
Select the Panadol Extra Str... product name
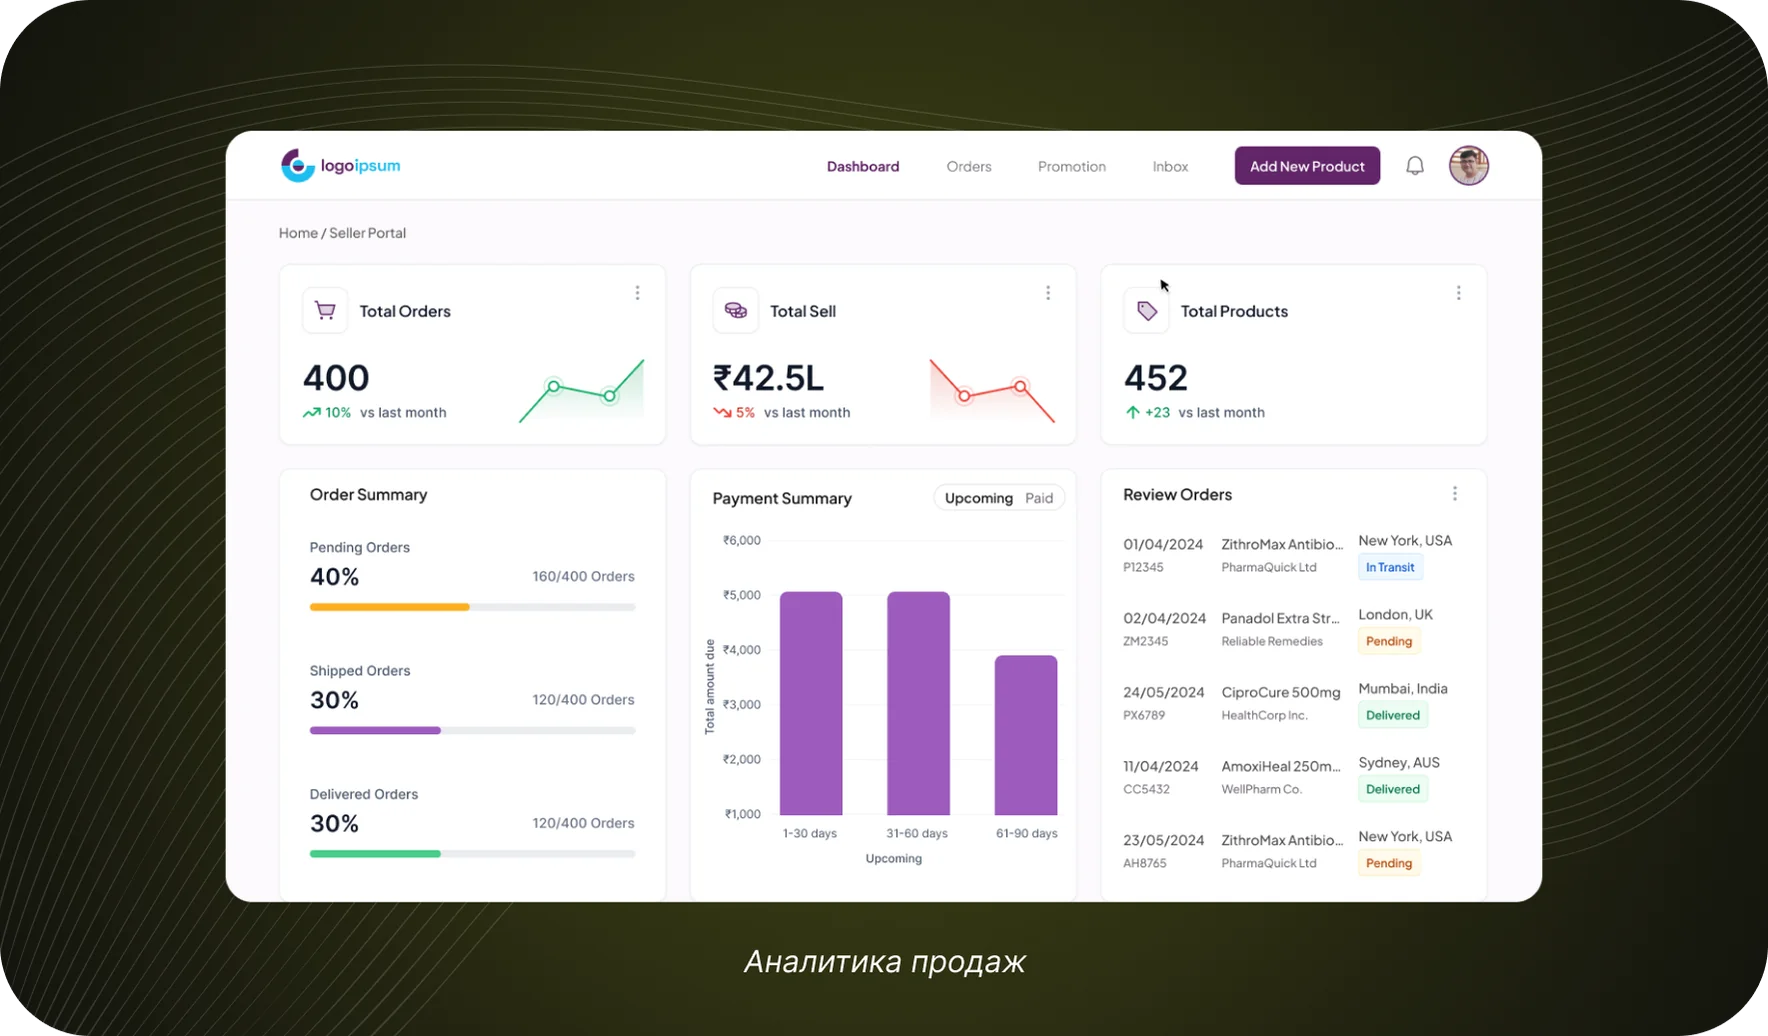[1280, 618]
